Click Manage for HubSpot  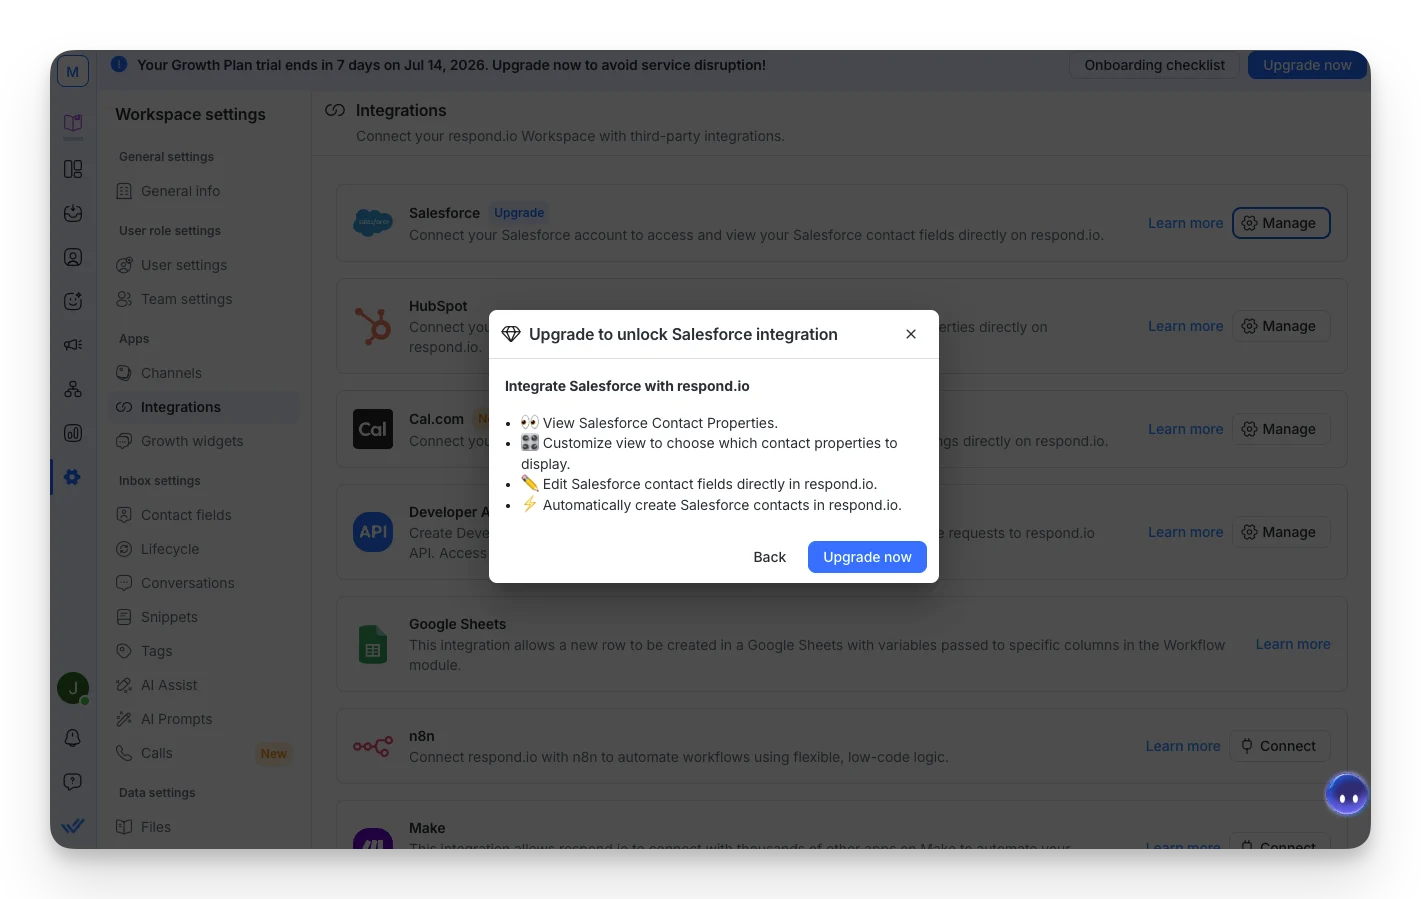click(x=1281, y=326)
